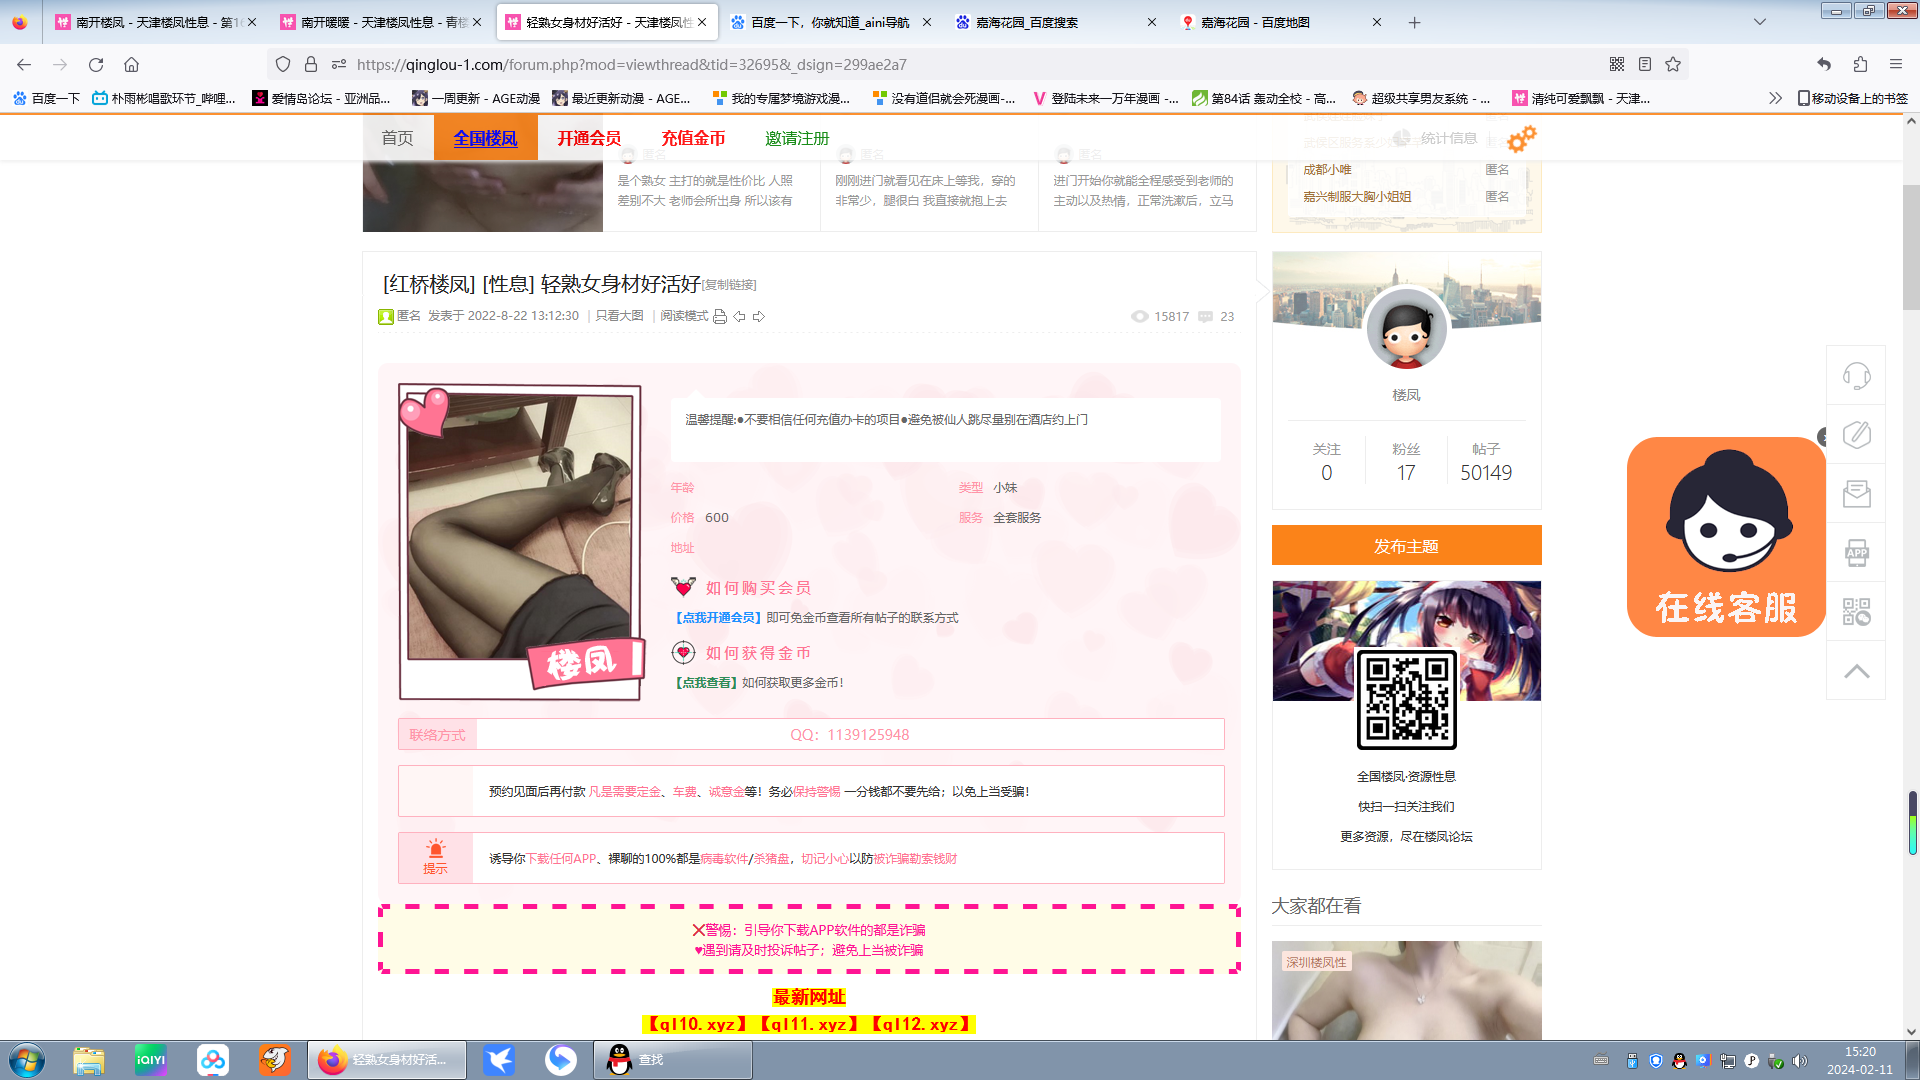Click the floating sidebar back-to-top chevron
The width and height of the screenshot is (1920, 1080).
pyautogui.click(x=1856, y=671)
